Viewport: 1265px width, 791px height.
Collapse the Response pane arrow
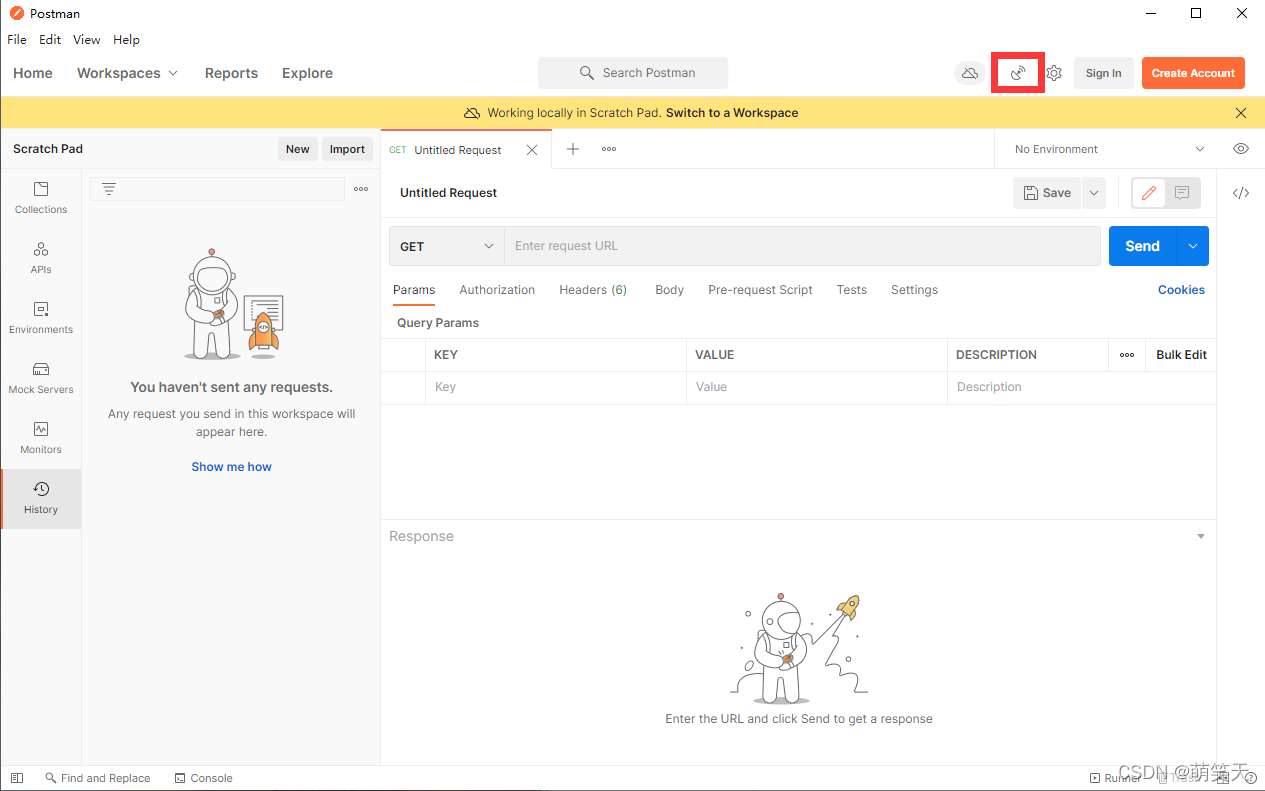click(x=1201, y=537)
